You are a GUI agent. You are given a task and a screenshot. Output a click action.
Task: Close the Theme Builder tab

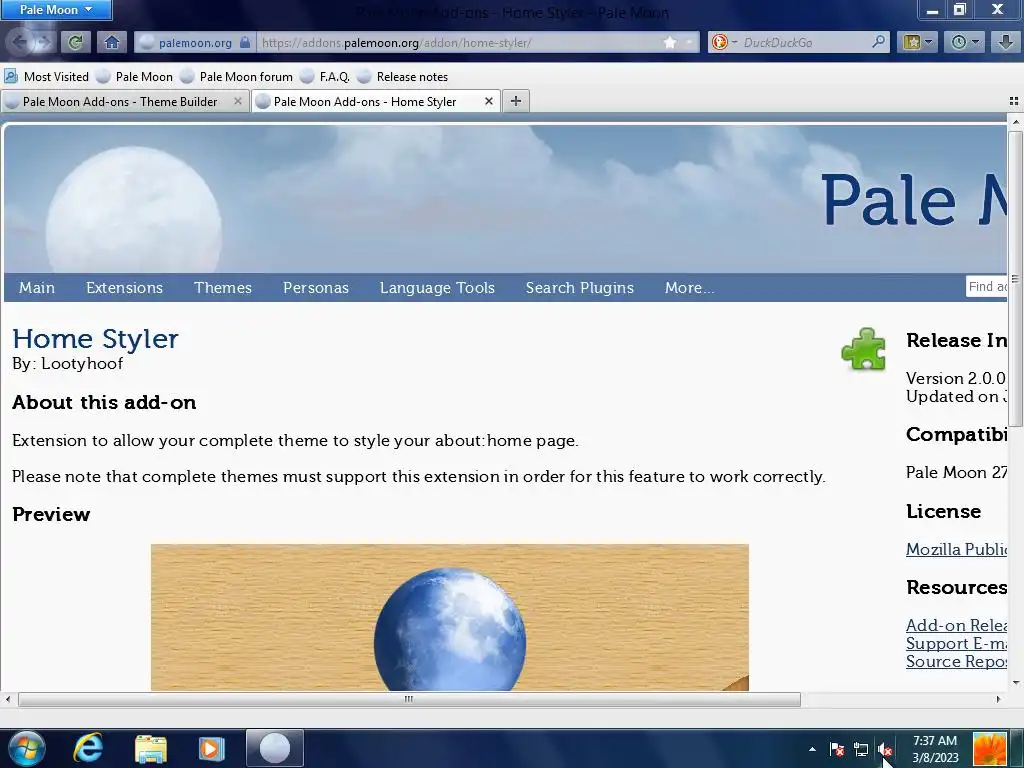coord(238,101)
